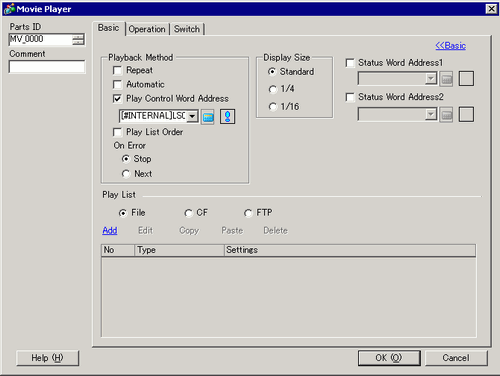The width and height of the screenshot is (500, 376).
Task: Switch to the Basic tab
Action: click(x=108, y=28)
